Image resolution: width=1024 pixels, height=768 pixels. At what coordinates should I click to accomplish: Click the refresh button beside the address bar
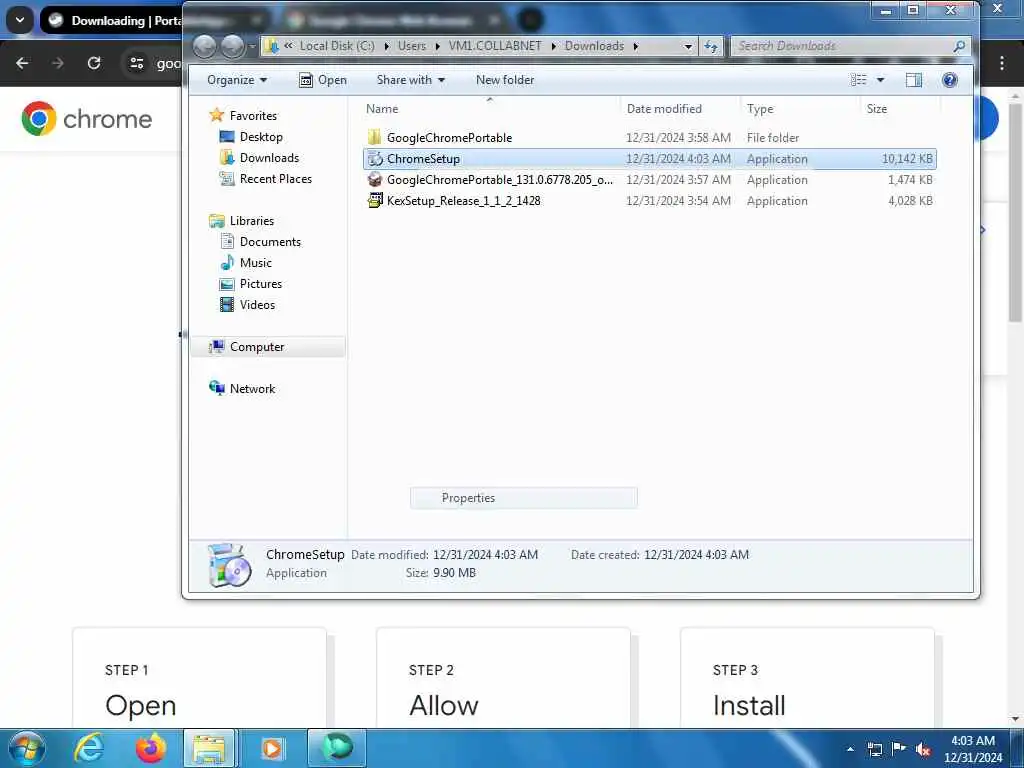(711, 46)
